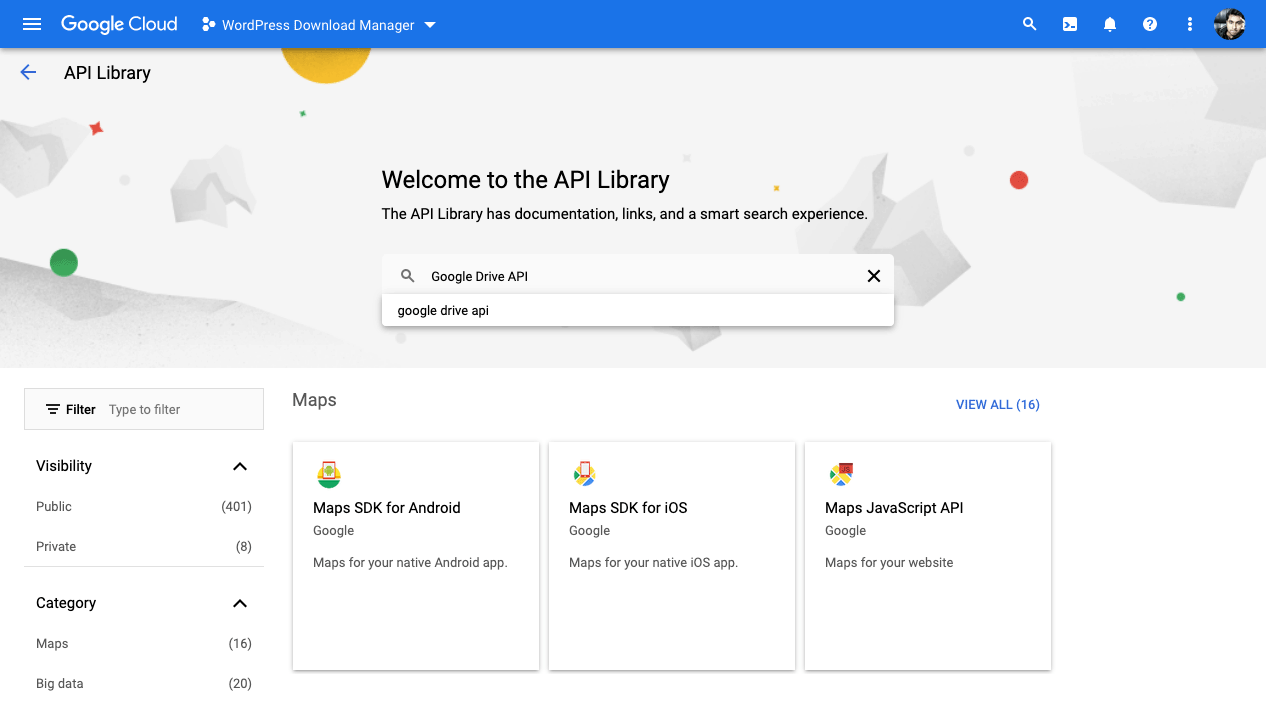The image size is (1266, 703).
Task: Open your Google account avatar
Action: tap(1229, 24)
